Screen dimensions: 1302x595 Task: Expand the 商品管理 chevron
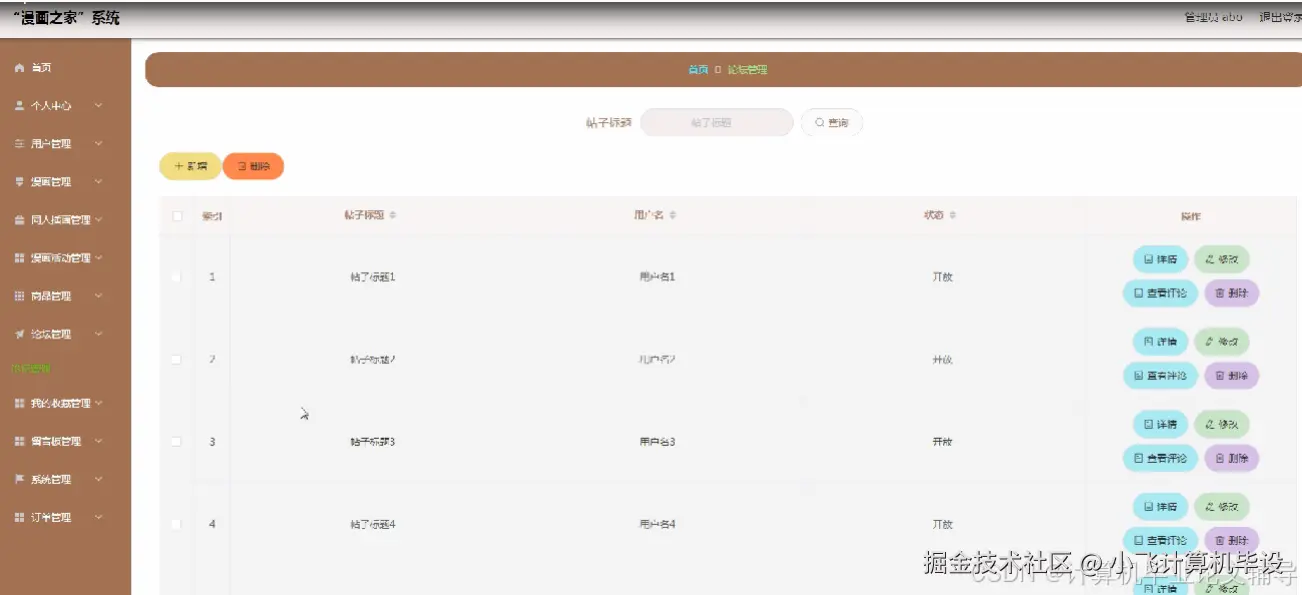click(98, 296)
